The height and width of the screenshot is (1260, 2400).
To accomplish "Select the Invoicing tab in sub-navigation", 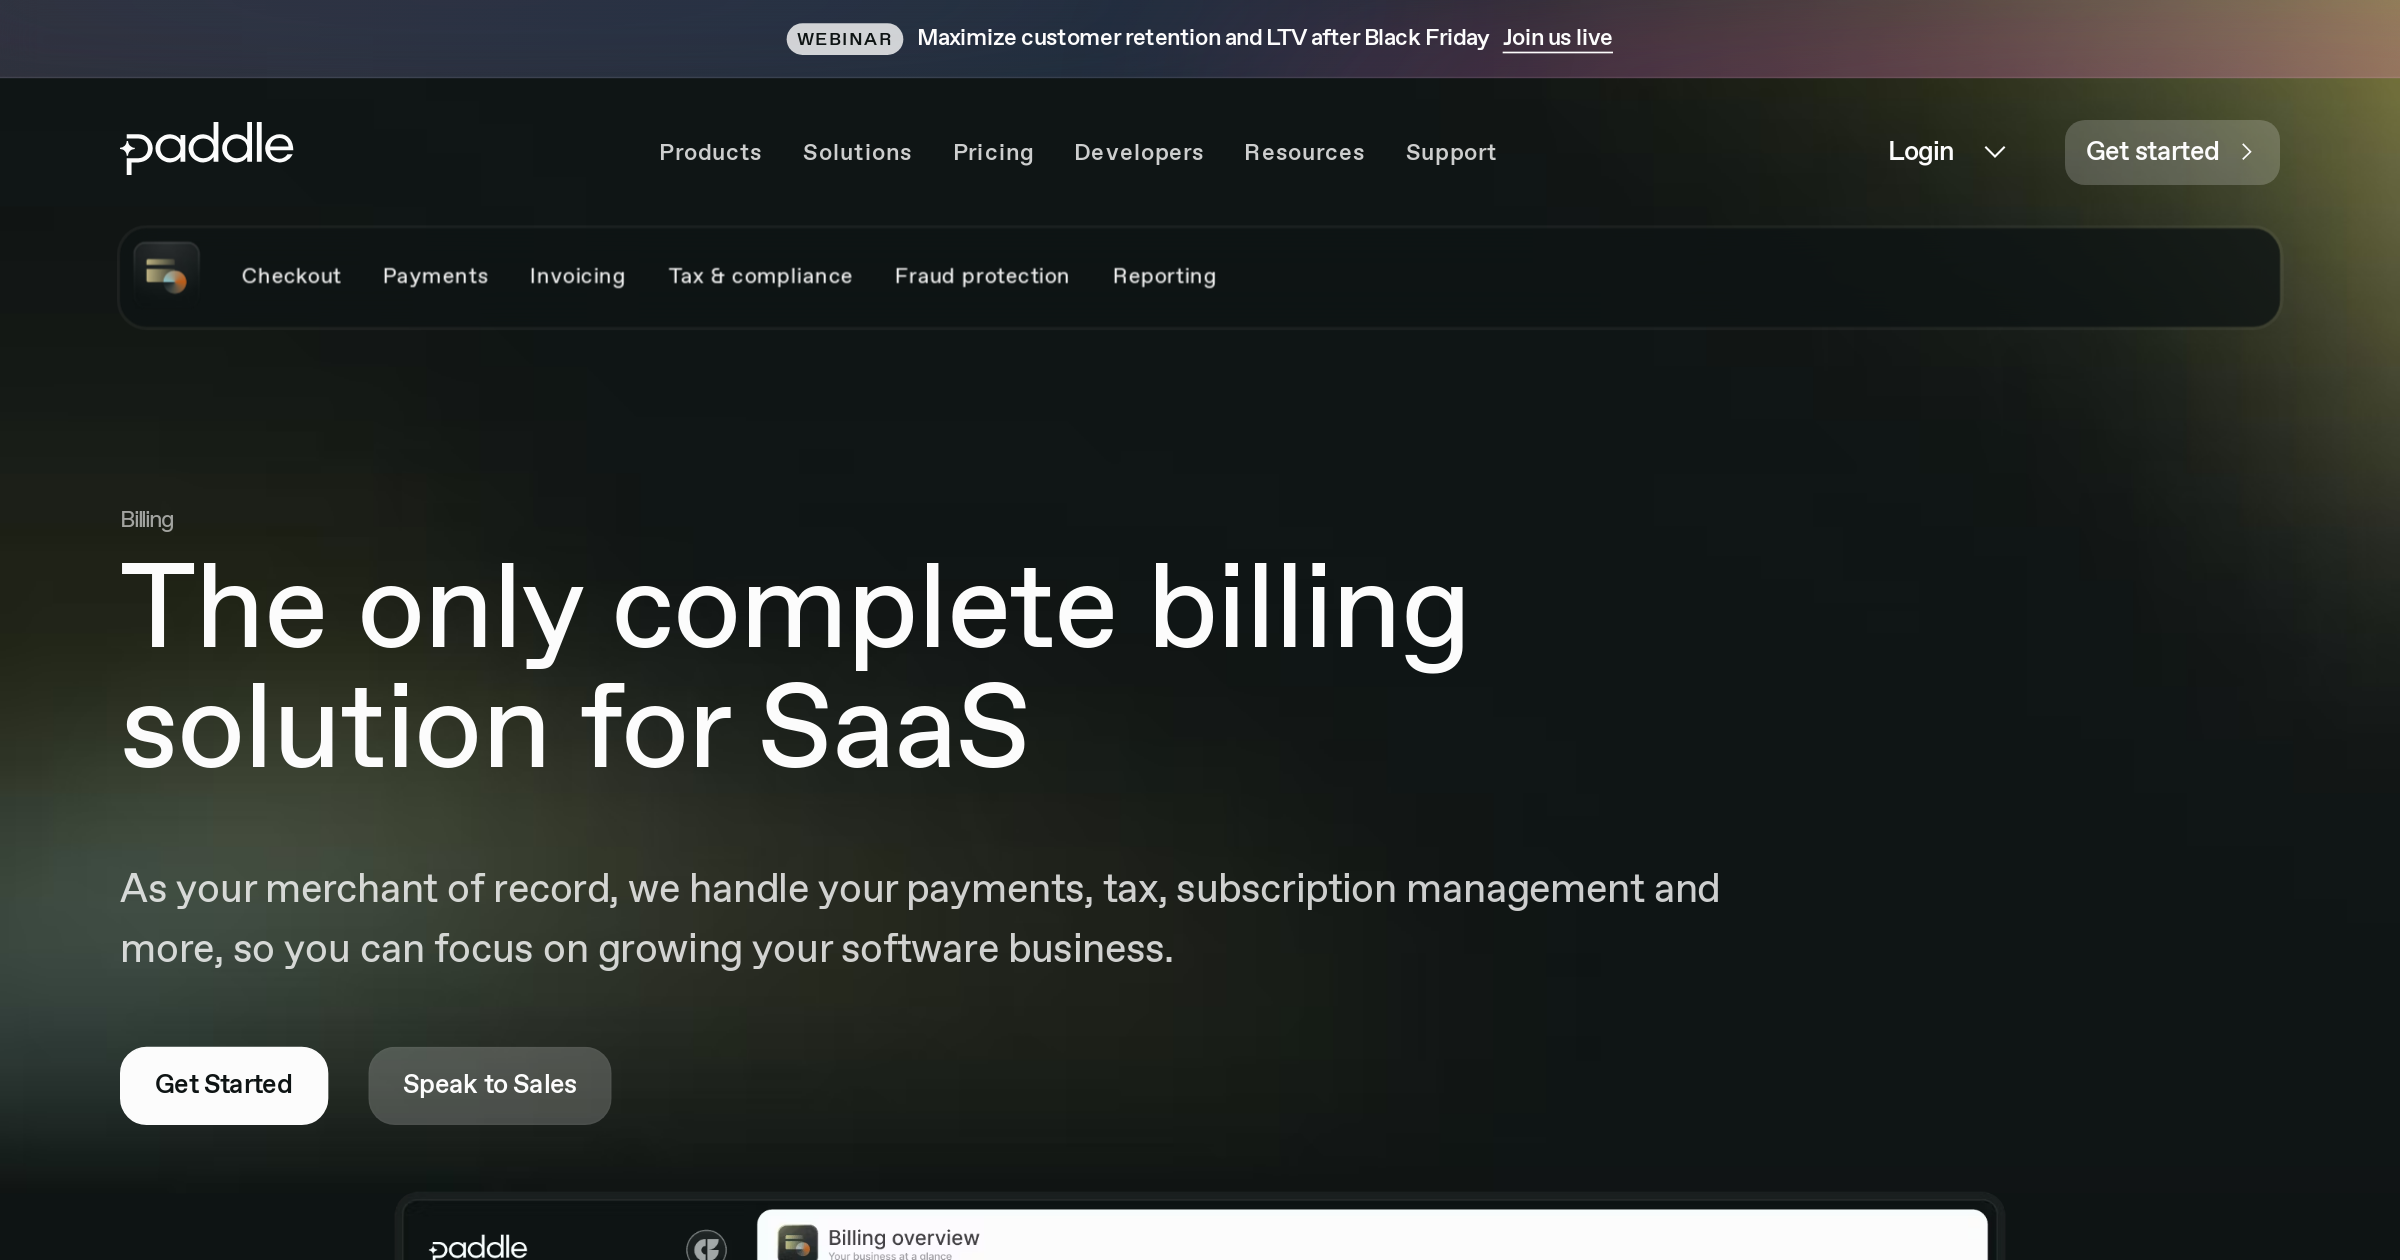I will 577,276.
